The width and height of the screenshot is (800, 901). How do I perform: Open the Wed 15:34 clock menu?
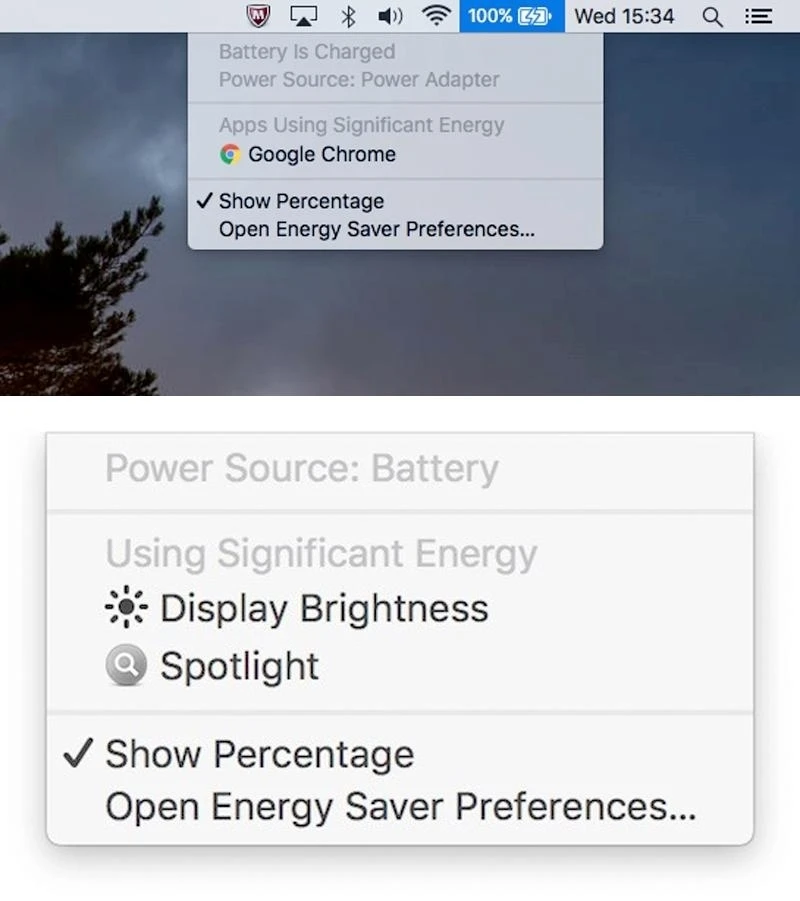coord(624,16)
